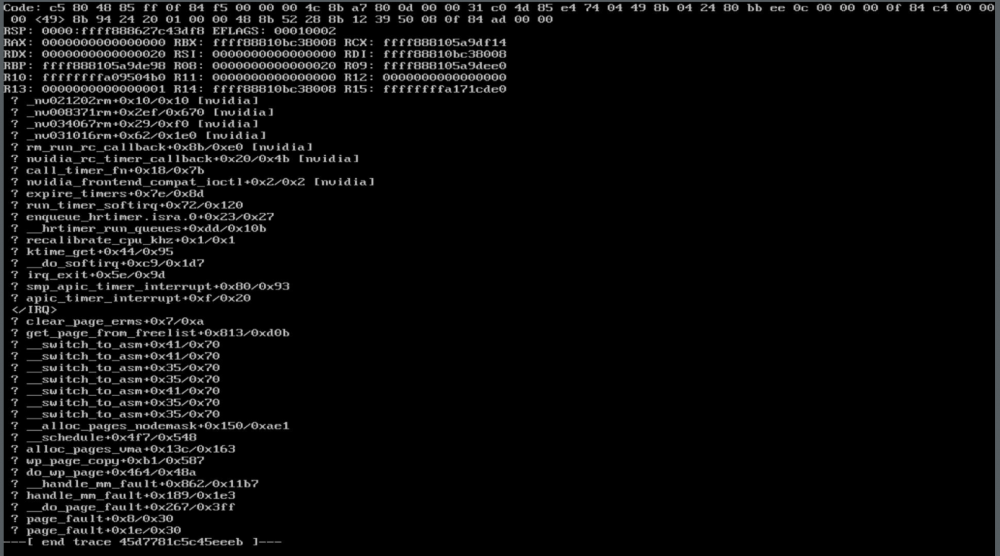Click the __do_softirq+0xc9/0x1d7 line
The width and height of the screenshot is (1000, 556).
pos(108,263)
